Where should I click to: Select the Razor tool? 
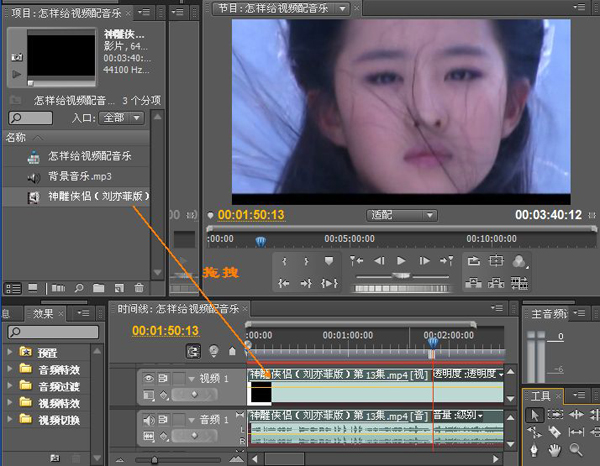coord(554,432)
